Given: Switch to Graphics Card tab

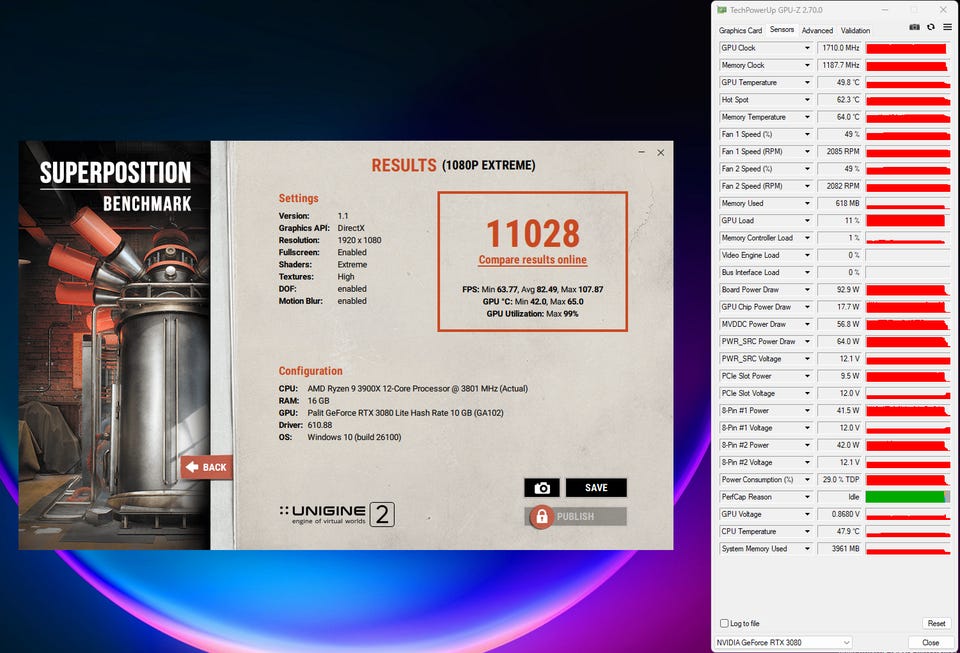Looking at the screenshot, I should tap(740, 30).
